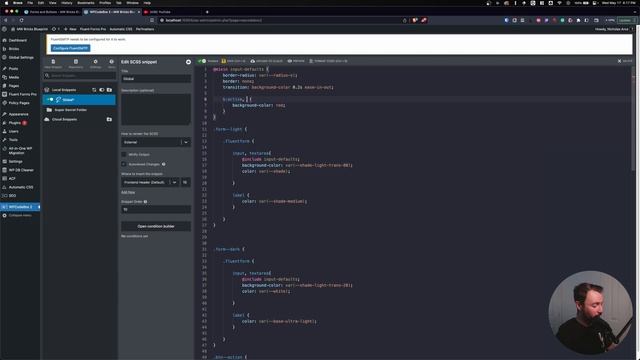
Task: Toggle the Autoreload Changes checkbox
Action: [x=124, y=164]
